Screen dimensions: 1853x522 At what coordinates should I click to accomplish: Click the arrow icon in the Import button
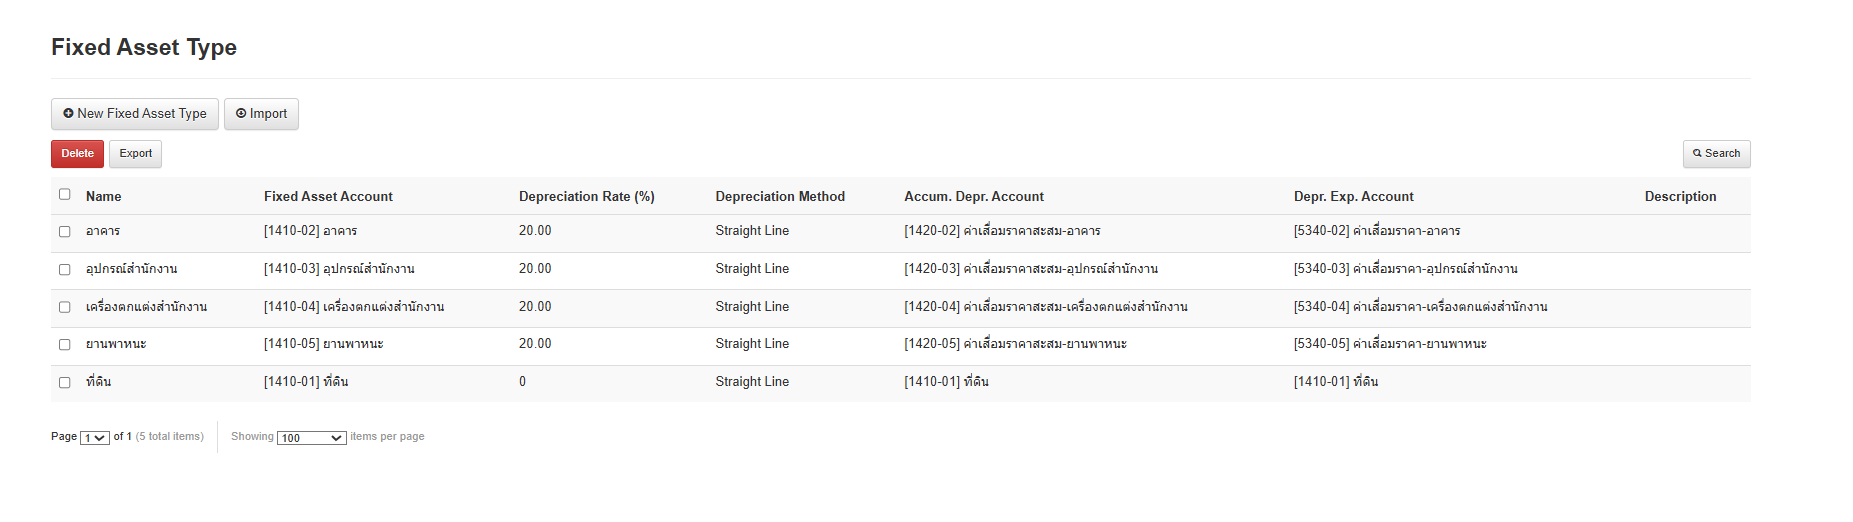241,114
